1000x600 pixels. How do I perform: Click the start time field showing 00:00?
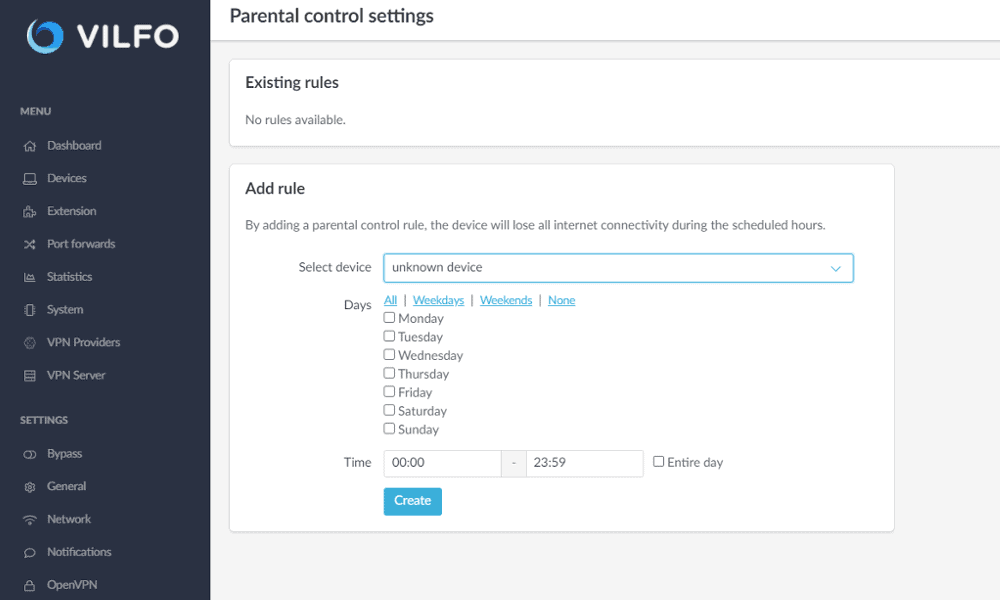[x=442, y=464]
